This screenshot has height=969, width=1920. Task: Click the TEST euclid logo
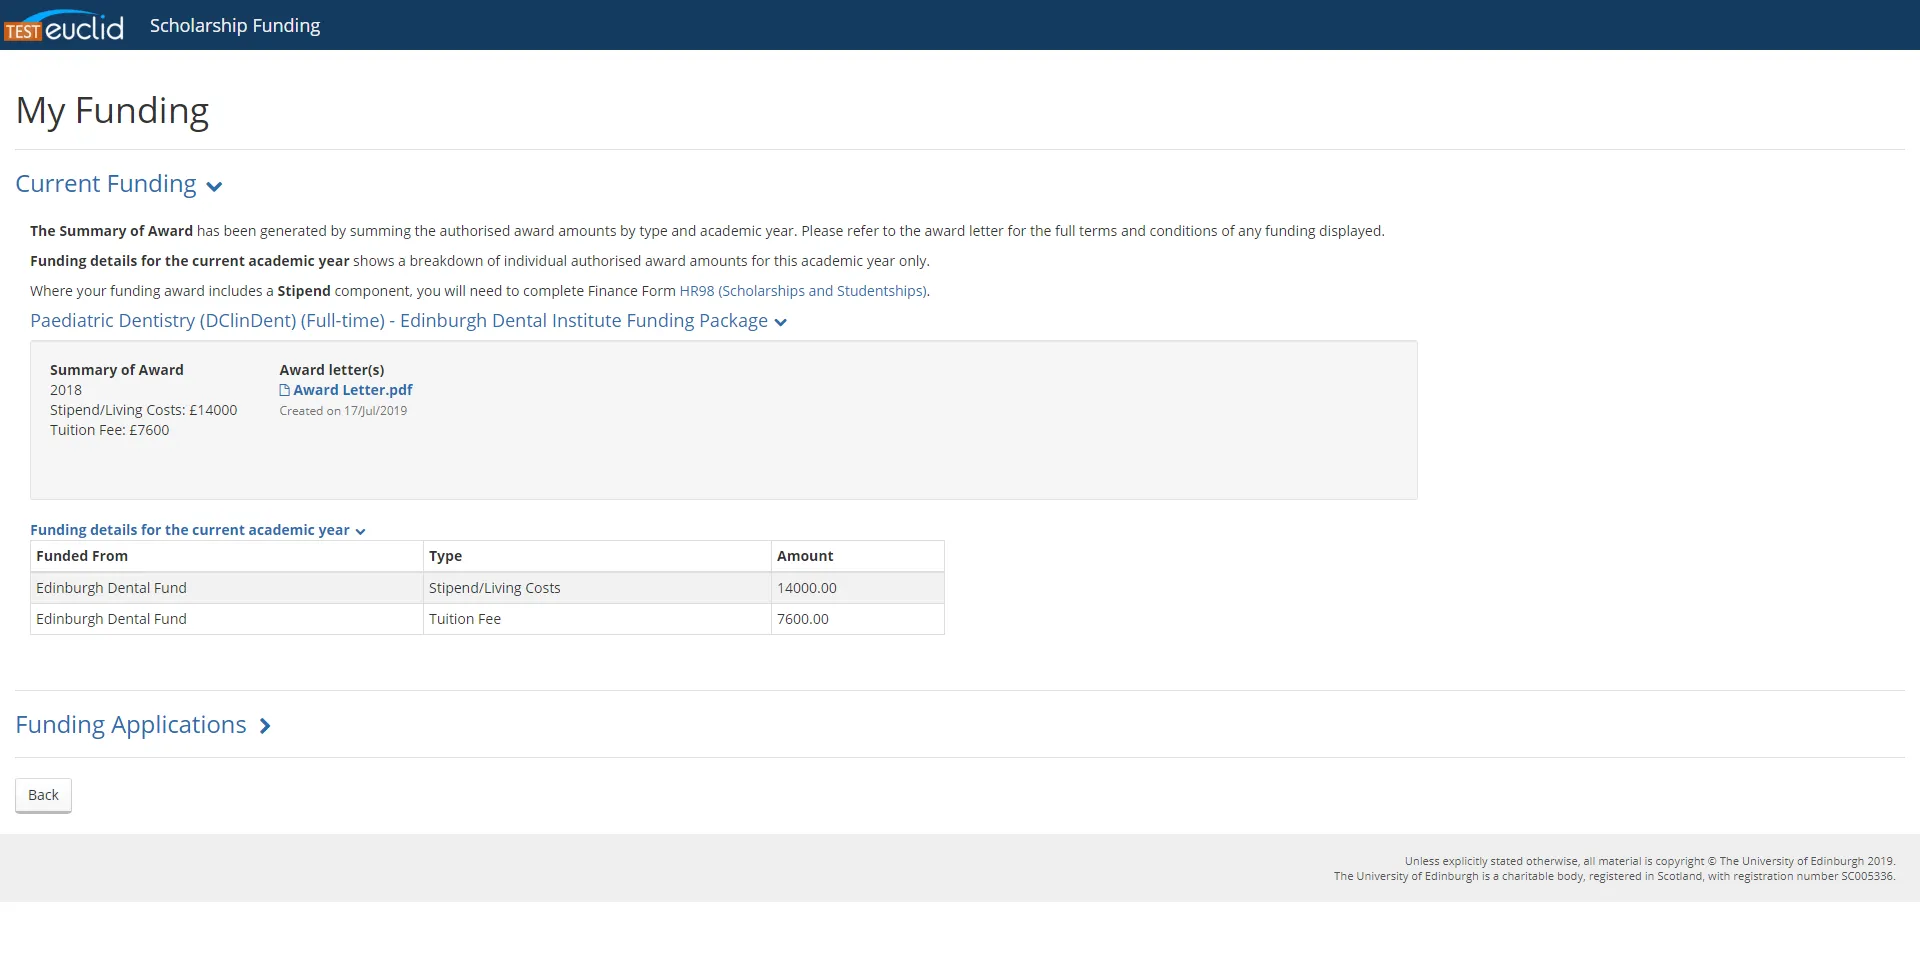point(64,26)
